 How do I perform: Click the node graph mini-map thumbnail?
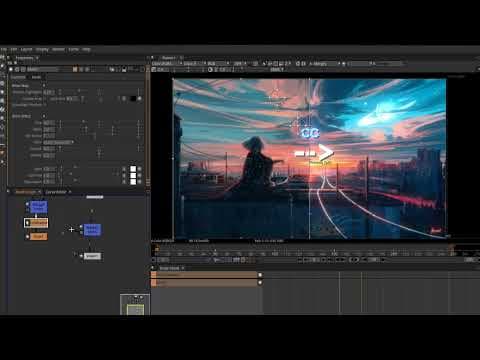tap(135, 305)
